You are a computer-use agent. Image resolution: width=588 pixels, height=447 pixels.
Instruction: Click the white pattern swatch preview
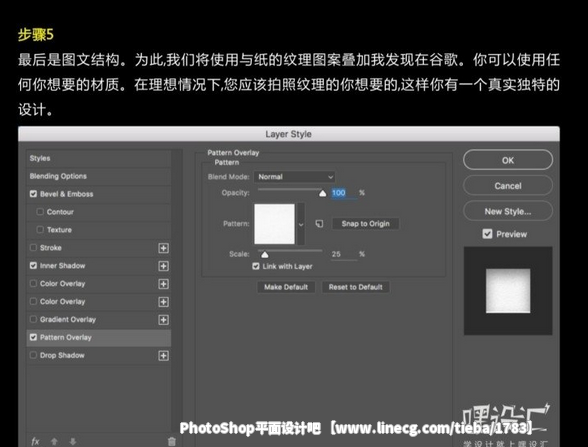point(274,224)
